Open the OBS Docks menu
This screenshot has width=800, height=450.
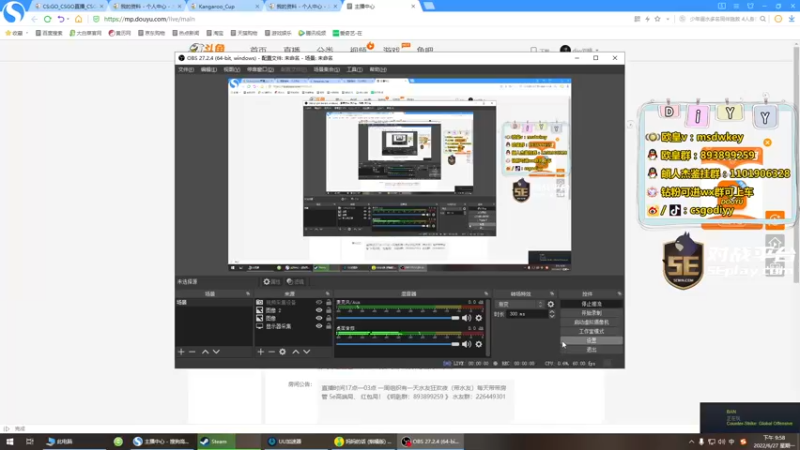point(260,69)
